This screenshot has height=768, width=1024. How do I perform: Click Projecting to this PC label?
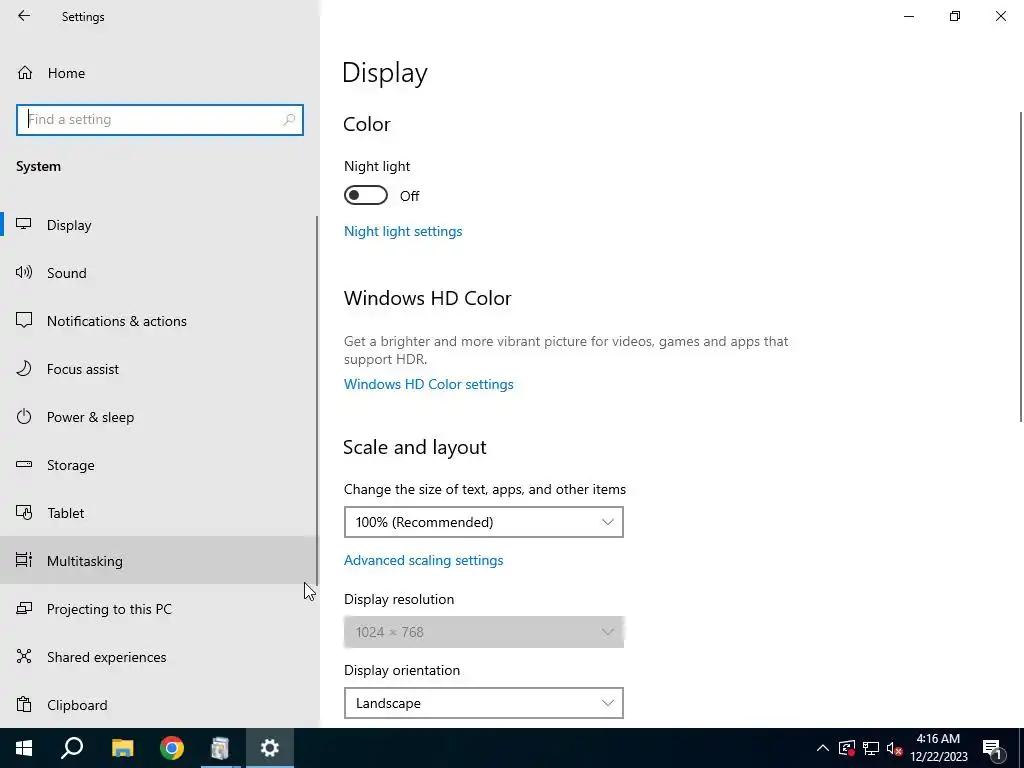point(109,609)
